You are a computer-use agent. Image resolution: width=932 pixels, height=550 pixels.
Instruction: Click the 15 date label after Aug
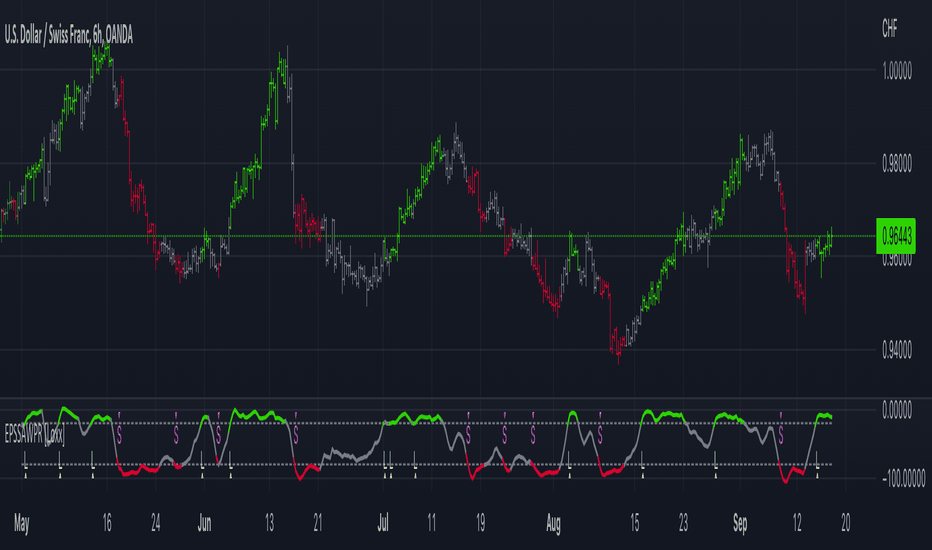(x=635, y=523)
